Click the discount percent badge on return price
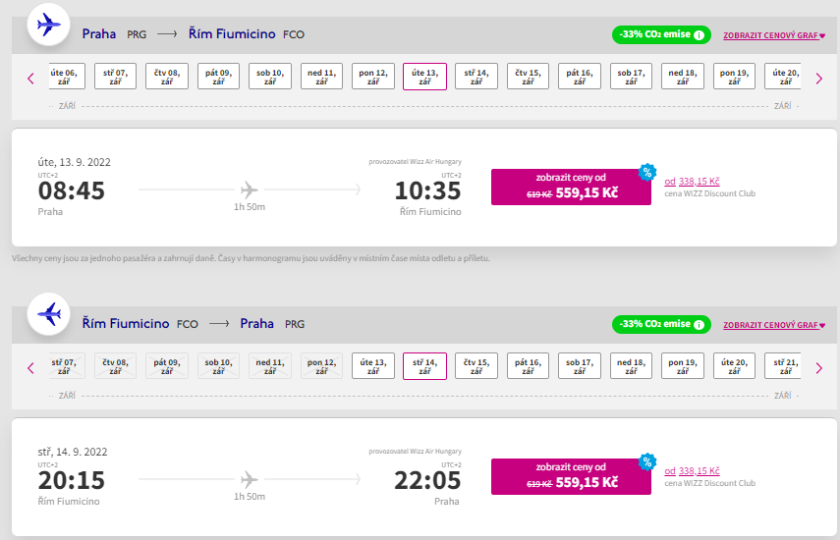Viewport: 840px width, 540px height. (646, 461)
